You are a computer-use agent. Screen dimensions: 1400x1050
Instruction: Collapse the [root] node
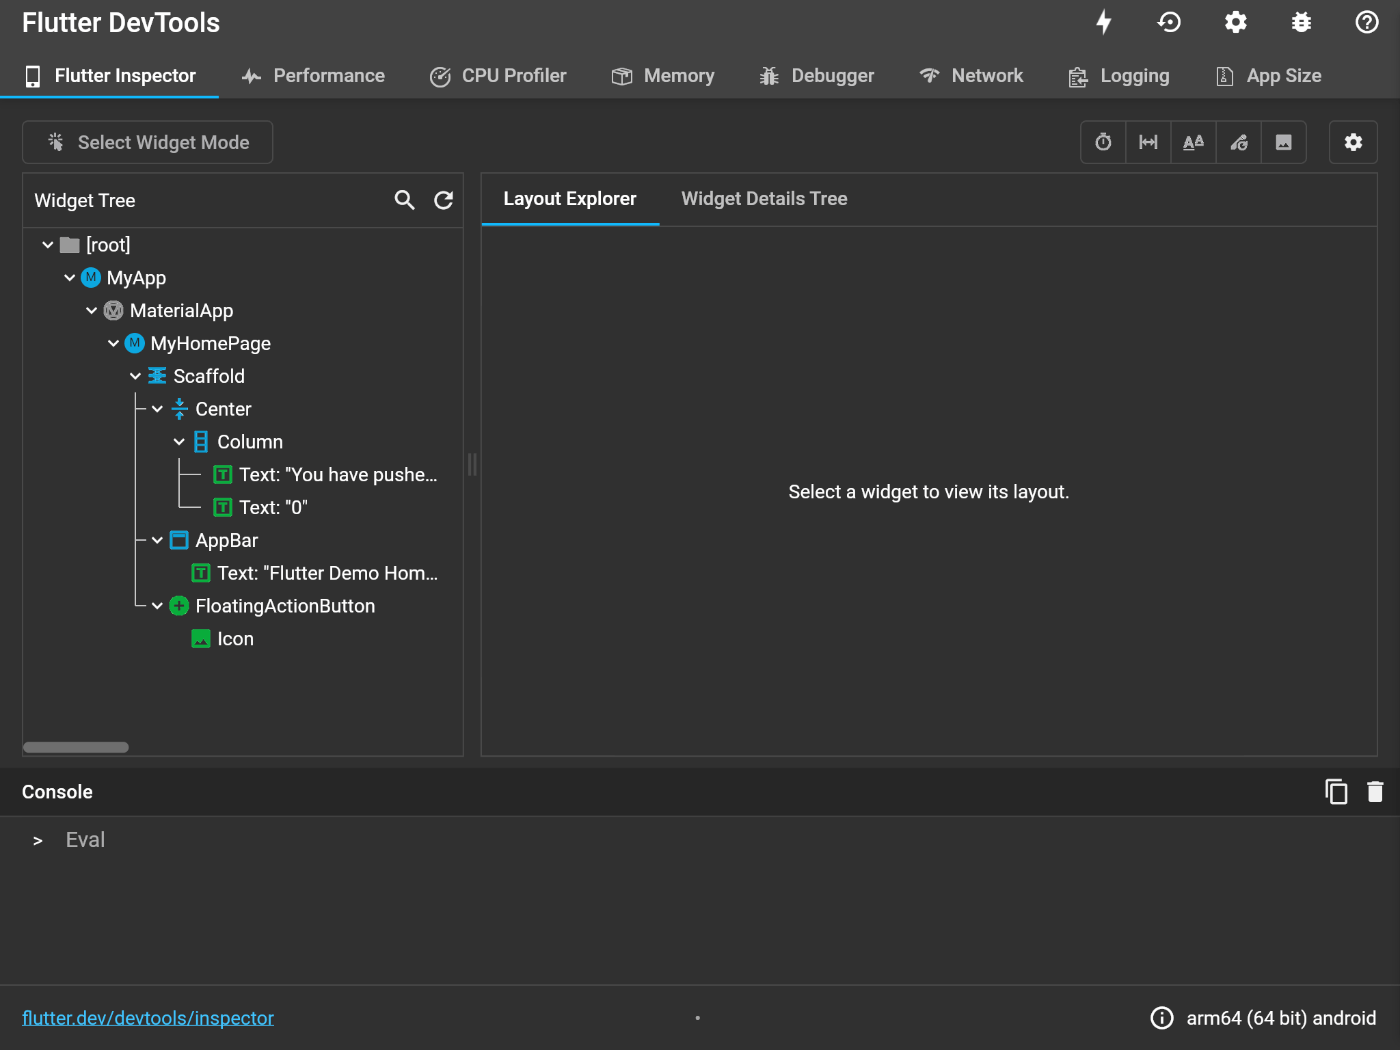47,245
